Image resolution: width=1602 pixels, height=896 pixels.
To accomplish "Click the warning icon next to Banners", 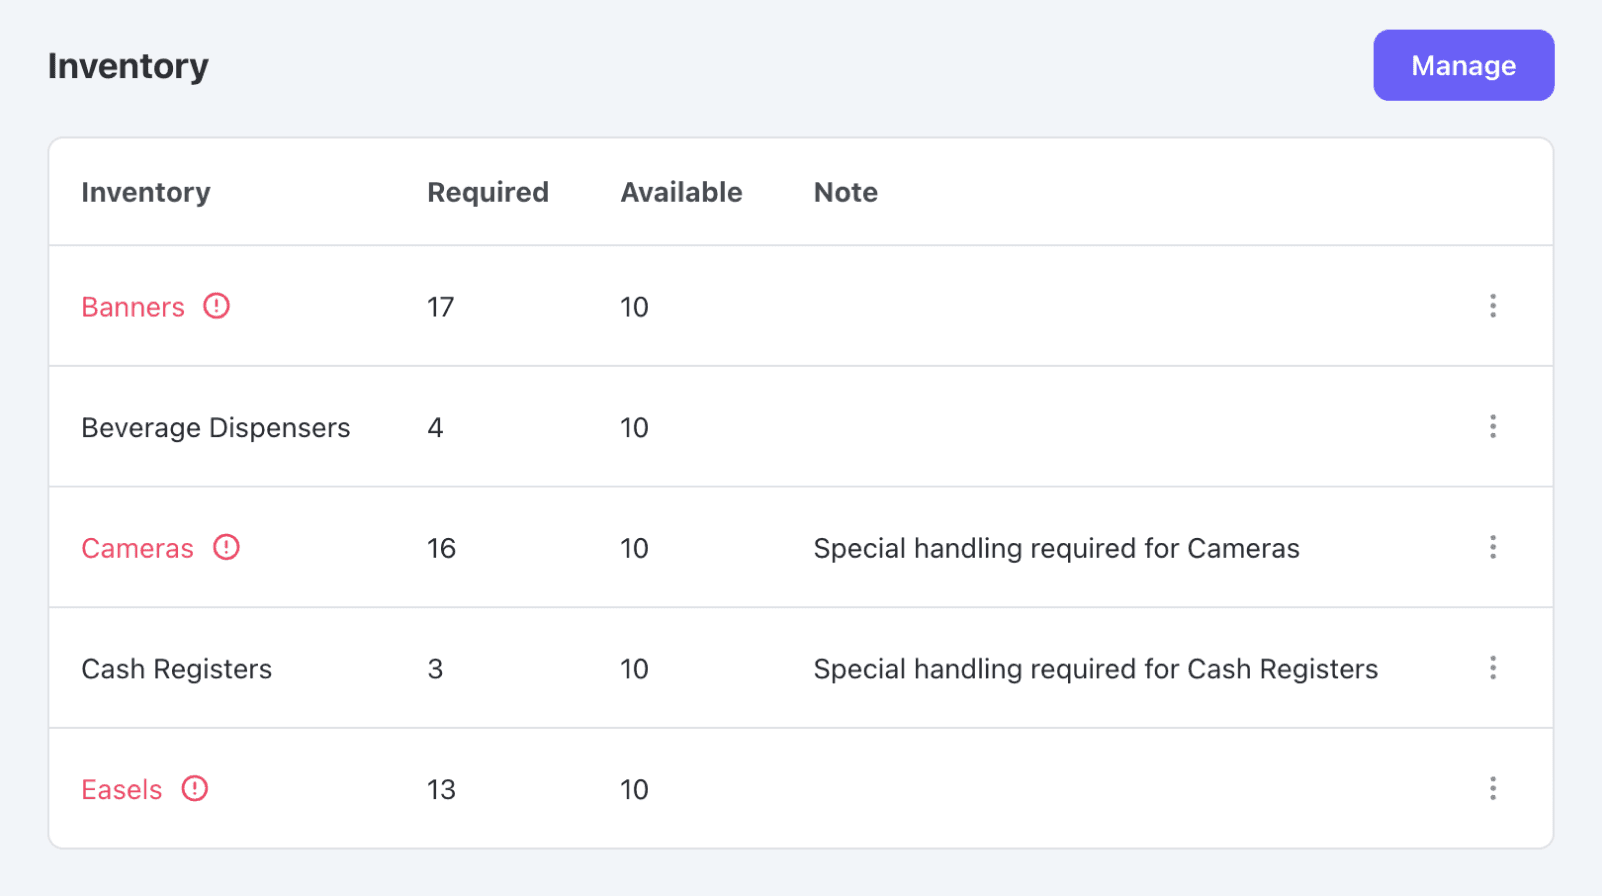I will pos(217,306).
